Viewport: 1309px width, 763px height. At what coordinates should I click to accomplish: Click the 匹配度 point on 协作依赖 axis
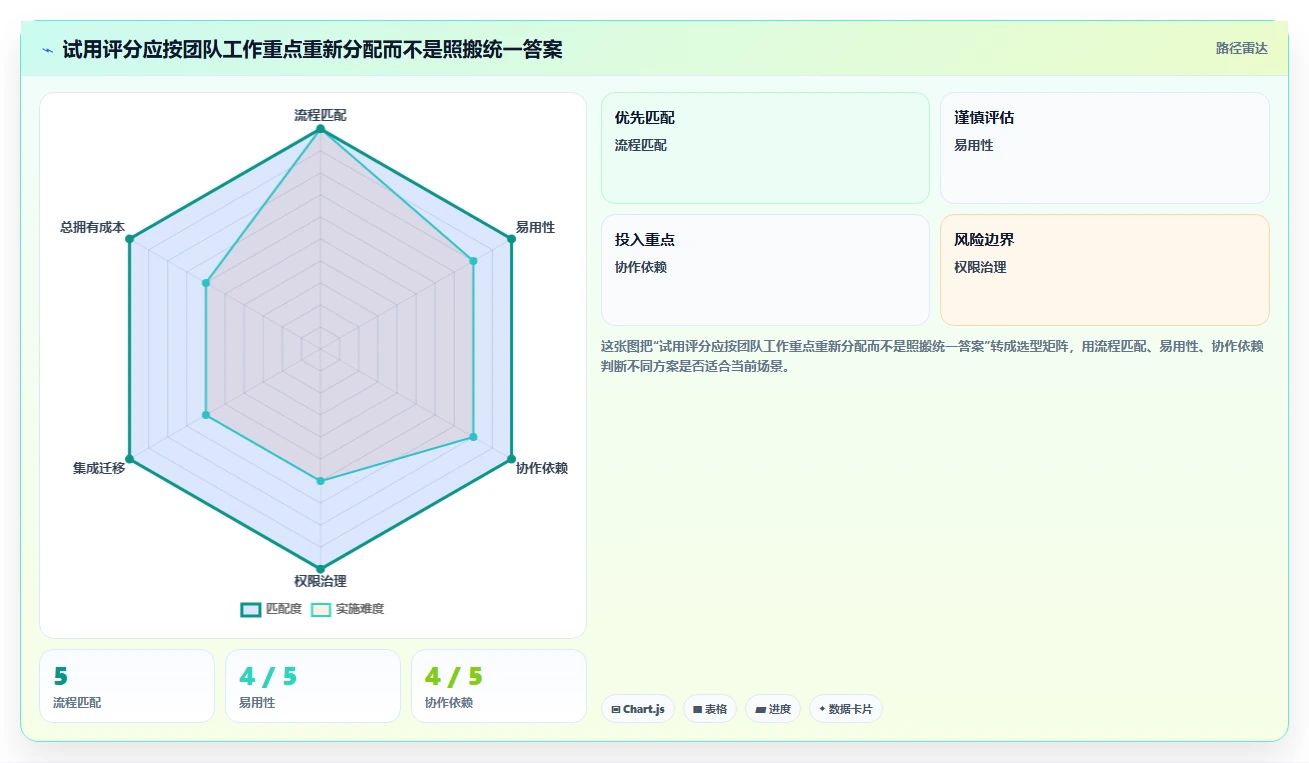tap(511, 459)
